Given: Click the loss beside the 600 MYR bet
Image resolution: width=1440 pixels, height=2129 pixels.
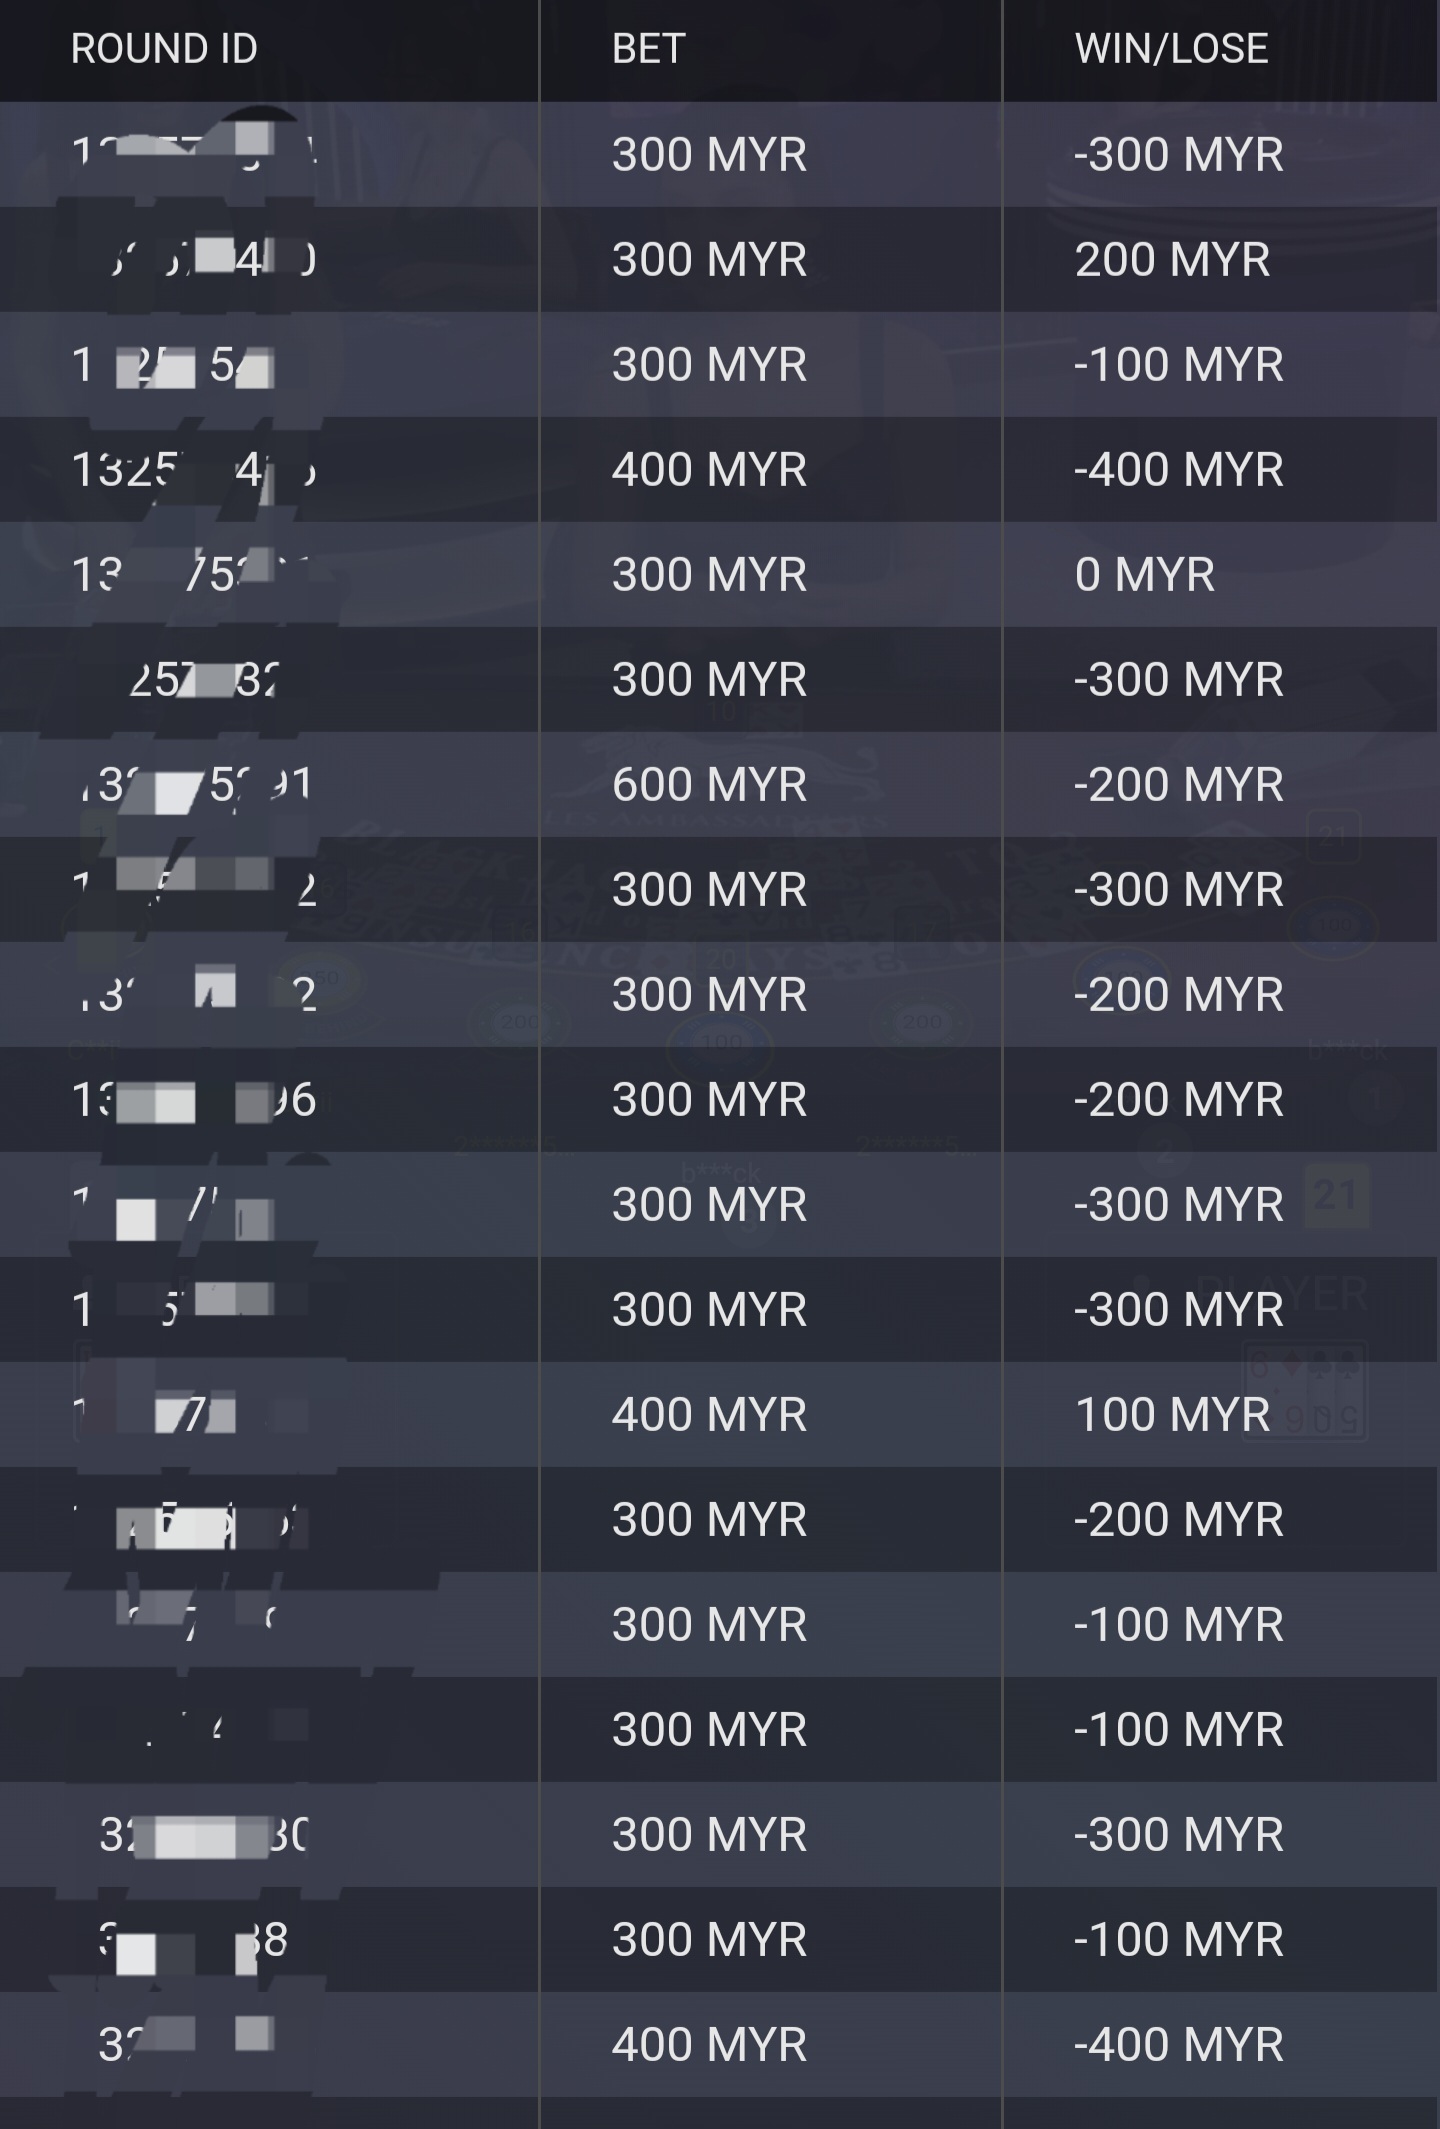Looking at the screenshot, I should point(1178,784).
